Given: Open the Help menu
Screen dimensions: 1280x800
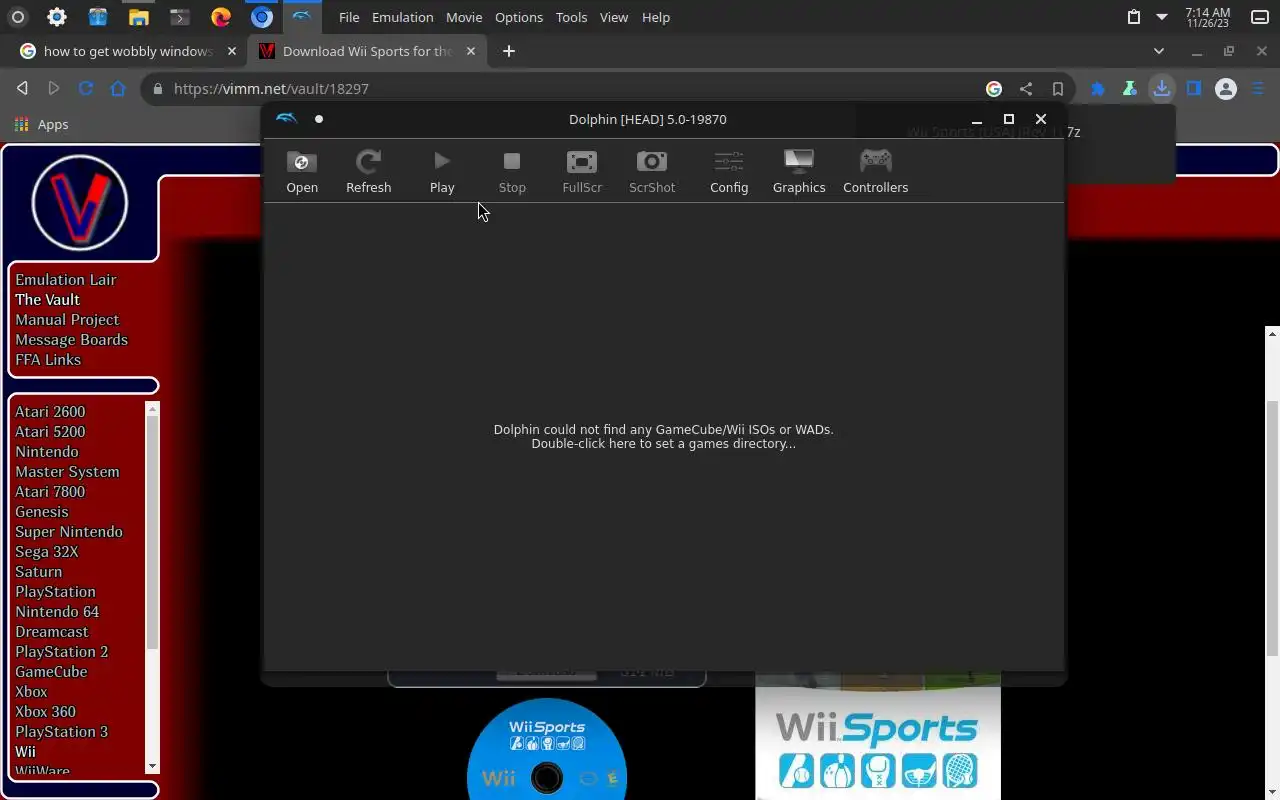Looking at the screenshot, I should point(656,17).
